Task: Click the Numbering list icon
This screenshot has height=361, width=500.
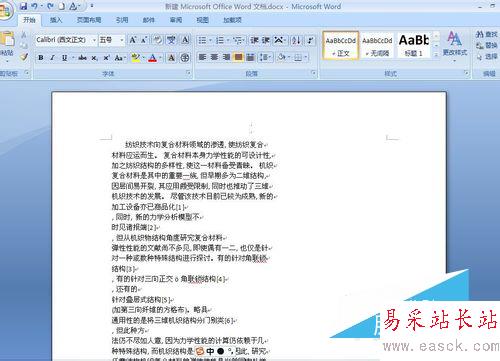Action: (x=220, y=40)
